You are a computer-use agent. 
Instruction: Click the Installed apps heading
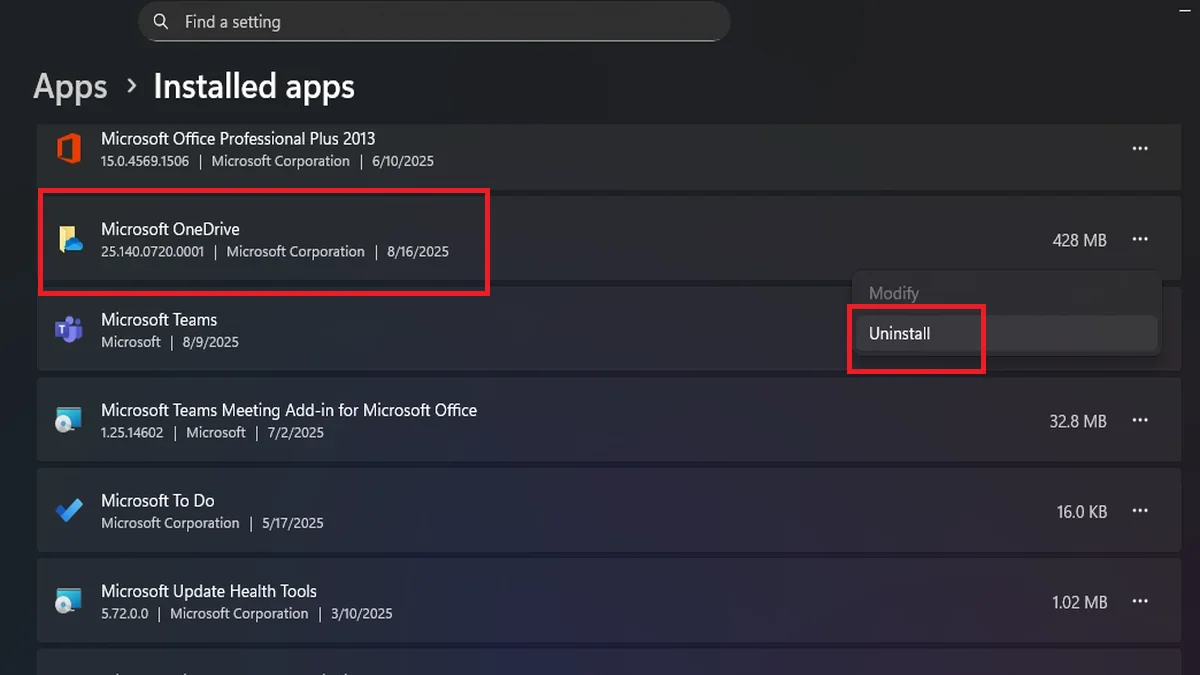[254, 87]
